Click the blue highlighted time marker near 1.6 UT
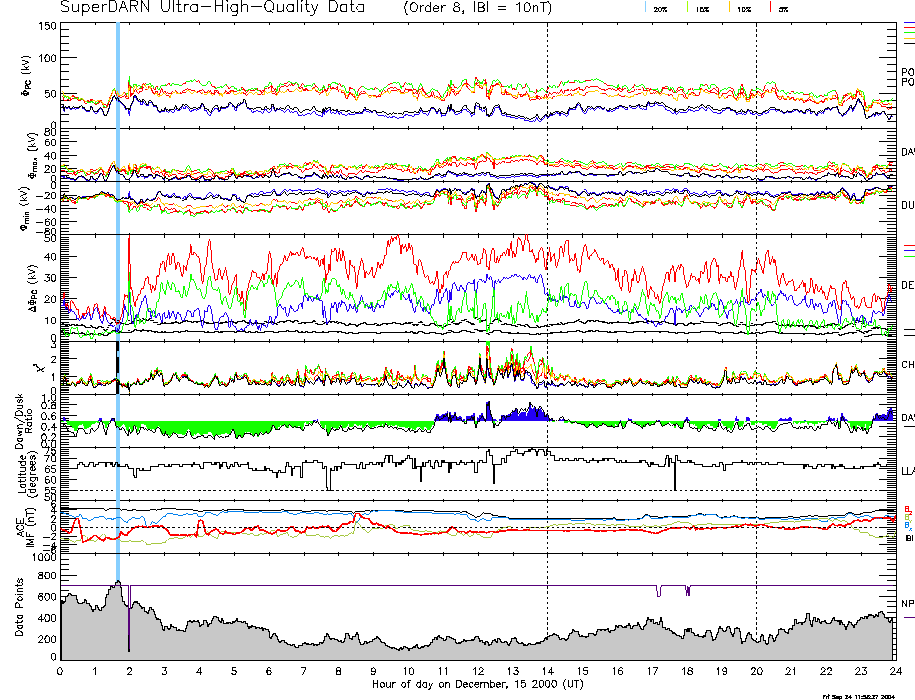Screen dimensions: 915x700 (x=118, y=302)
